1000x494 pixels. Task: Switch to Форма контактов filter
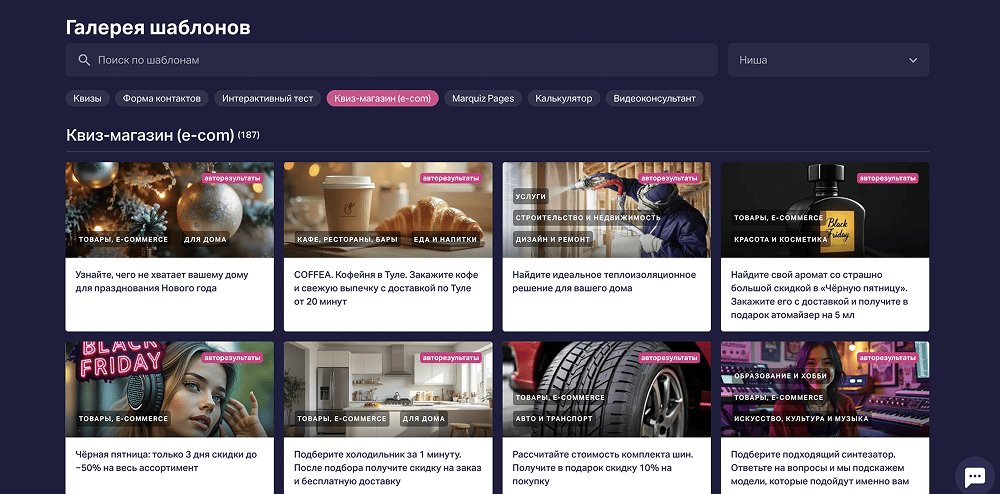click(162, 98)
